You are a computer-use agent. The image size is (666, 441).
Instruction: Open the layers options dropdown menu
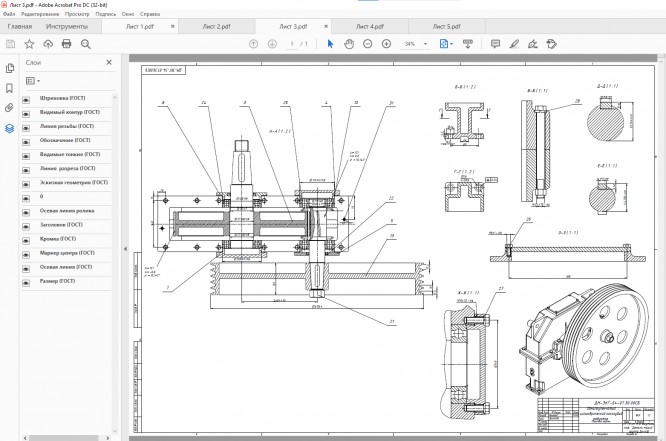[x=33, y=78]
